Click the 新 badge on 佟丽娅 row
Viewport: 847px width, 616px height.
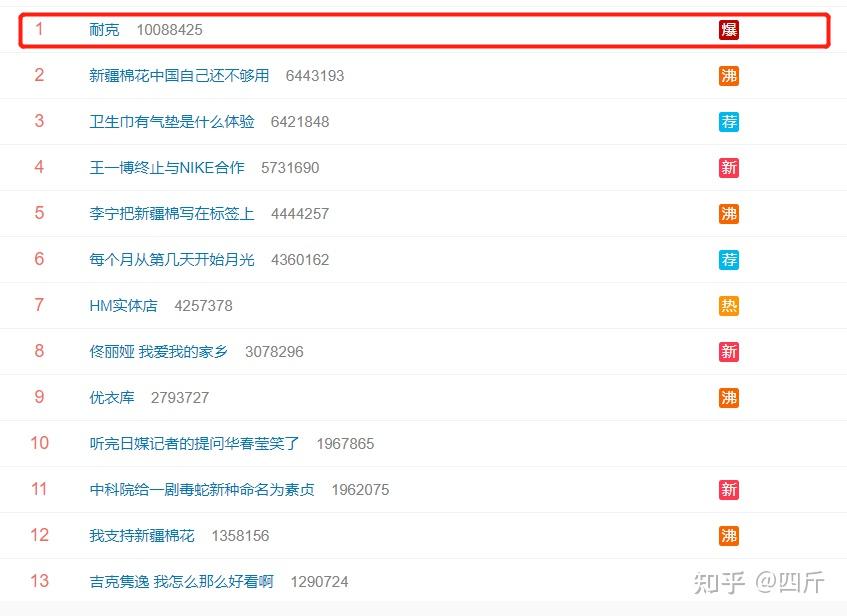[x=729, y=352]
